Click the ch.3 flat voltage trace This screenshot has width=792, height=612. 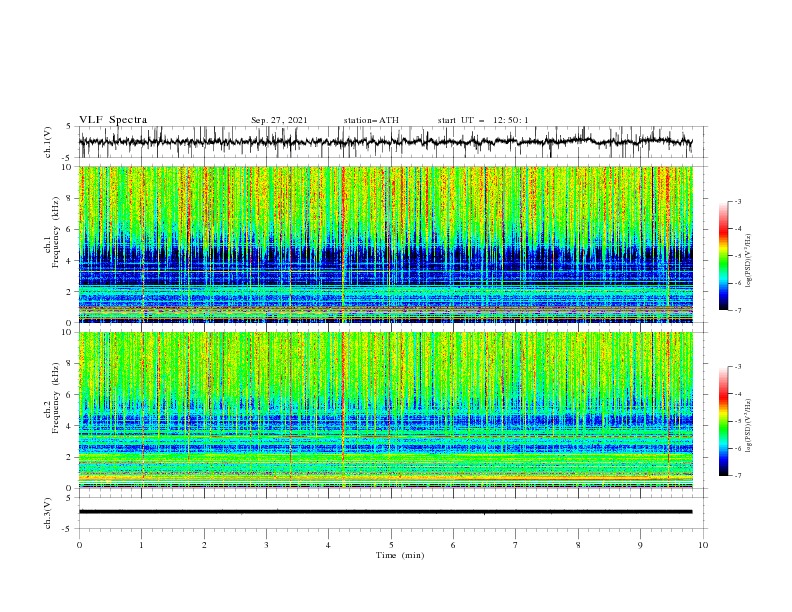point(385,512)
